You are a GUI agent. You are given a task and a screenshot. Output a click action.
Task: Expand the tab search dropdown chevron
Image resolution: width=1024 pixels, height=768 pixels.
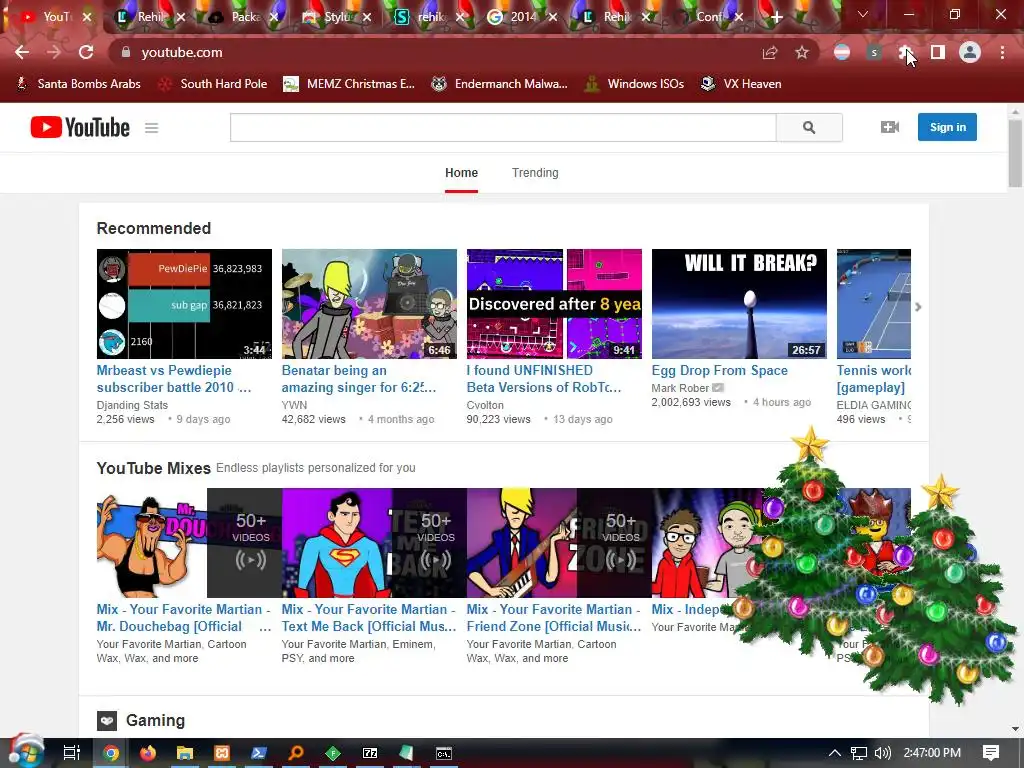(x=863, y=14)
